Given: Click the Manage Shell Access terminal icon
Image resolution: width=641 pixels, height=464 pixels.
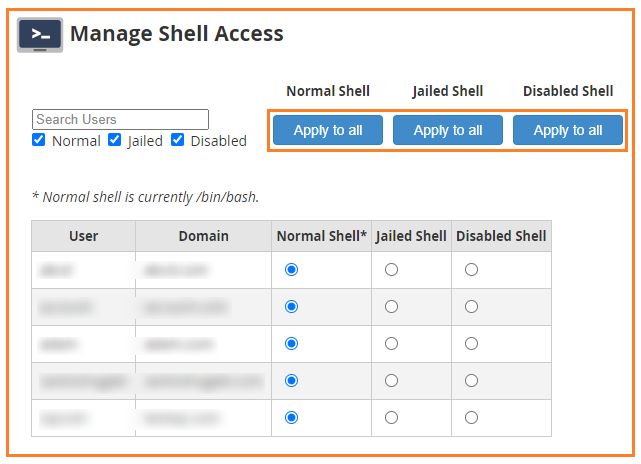Looking at the screenshot, I should tap(40, 35).
